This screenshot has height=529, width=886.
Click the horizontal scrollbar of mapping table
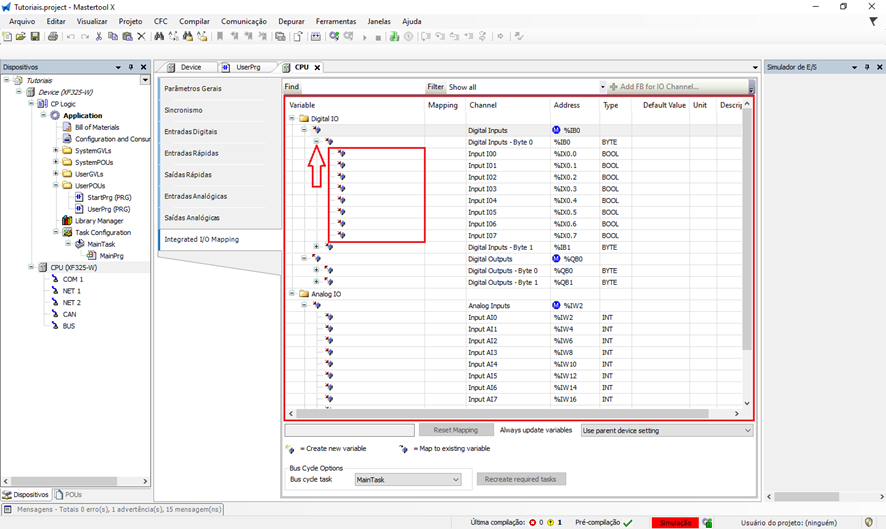(500, 413)
